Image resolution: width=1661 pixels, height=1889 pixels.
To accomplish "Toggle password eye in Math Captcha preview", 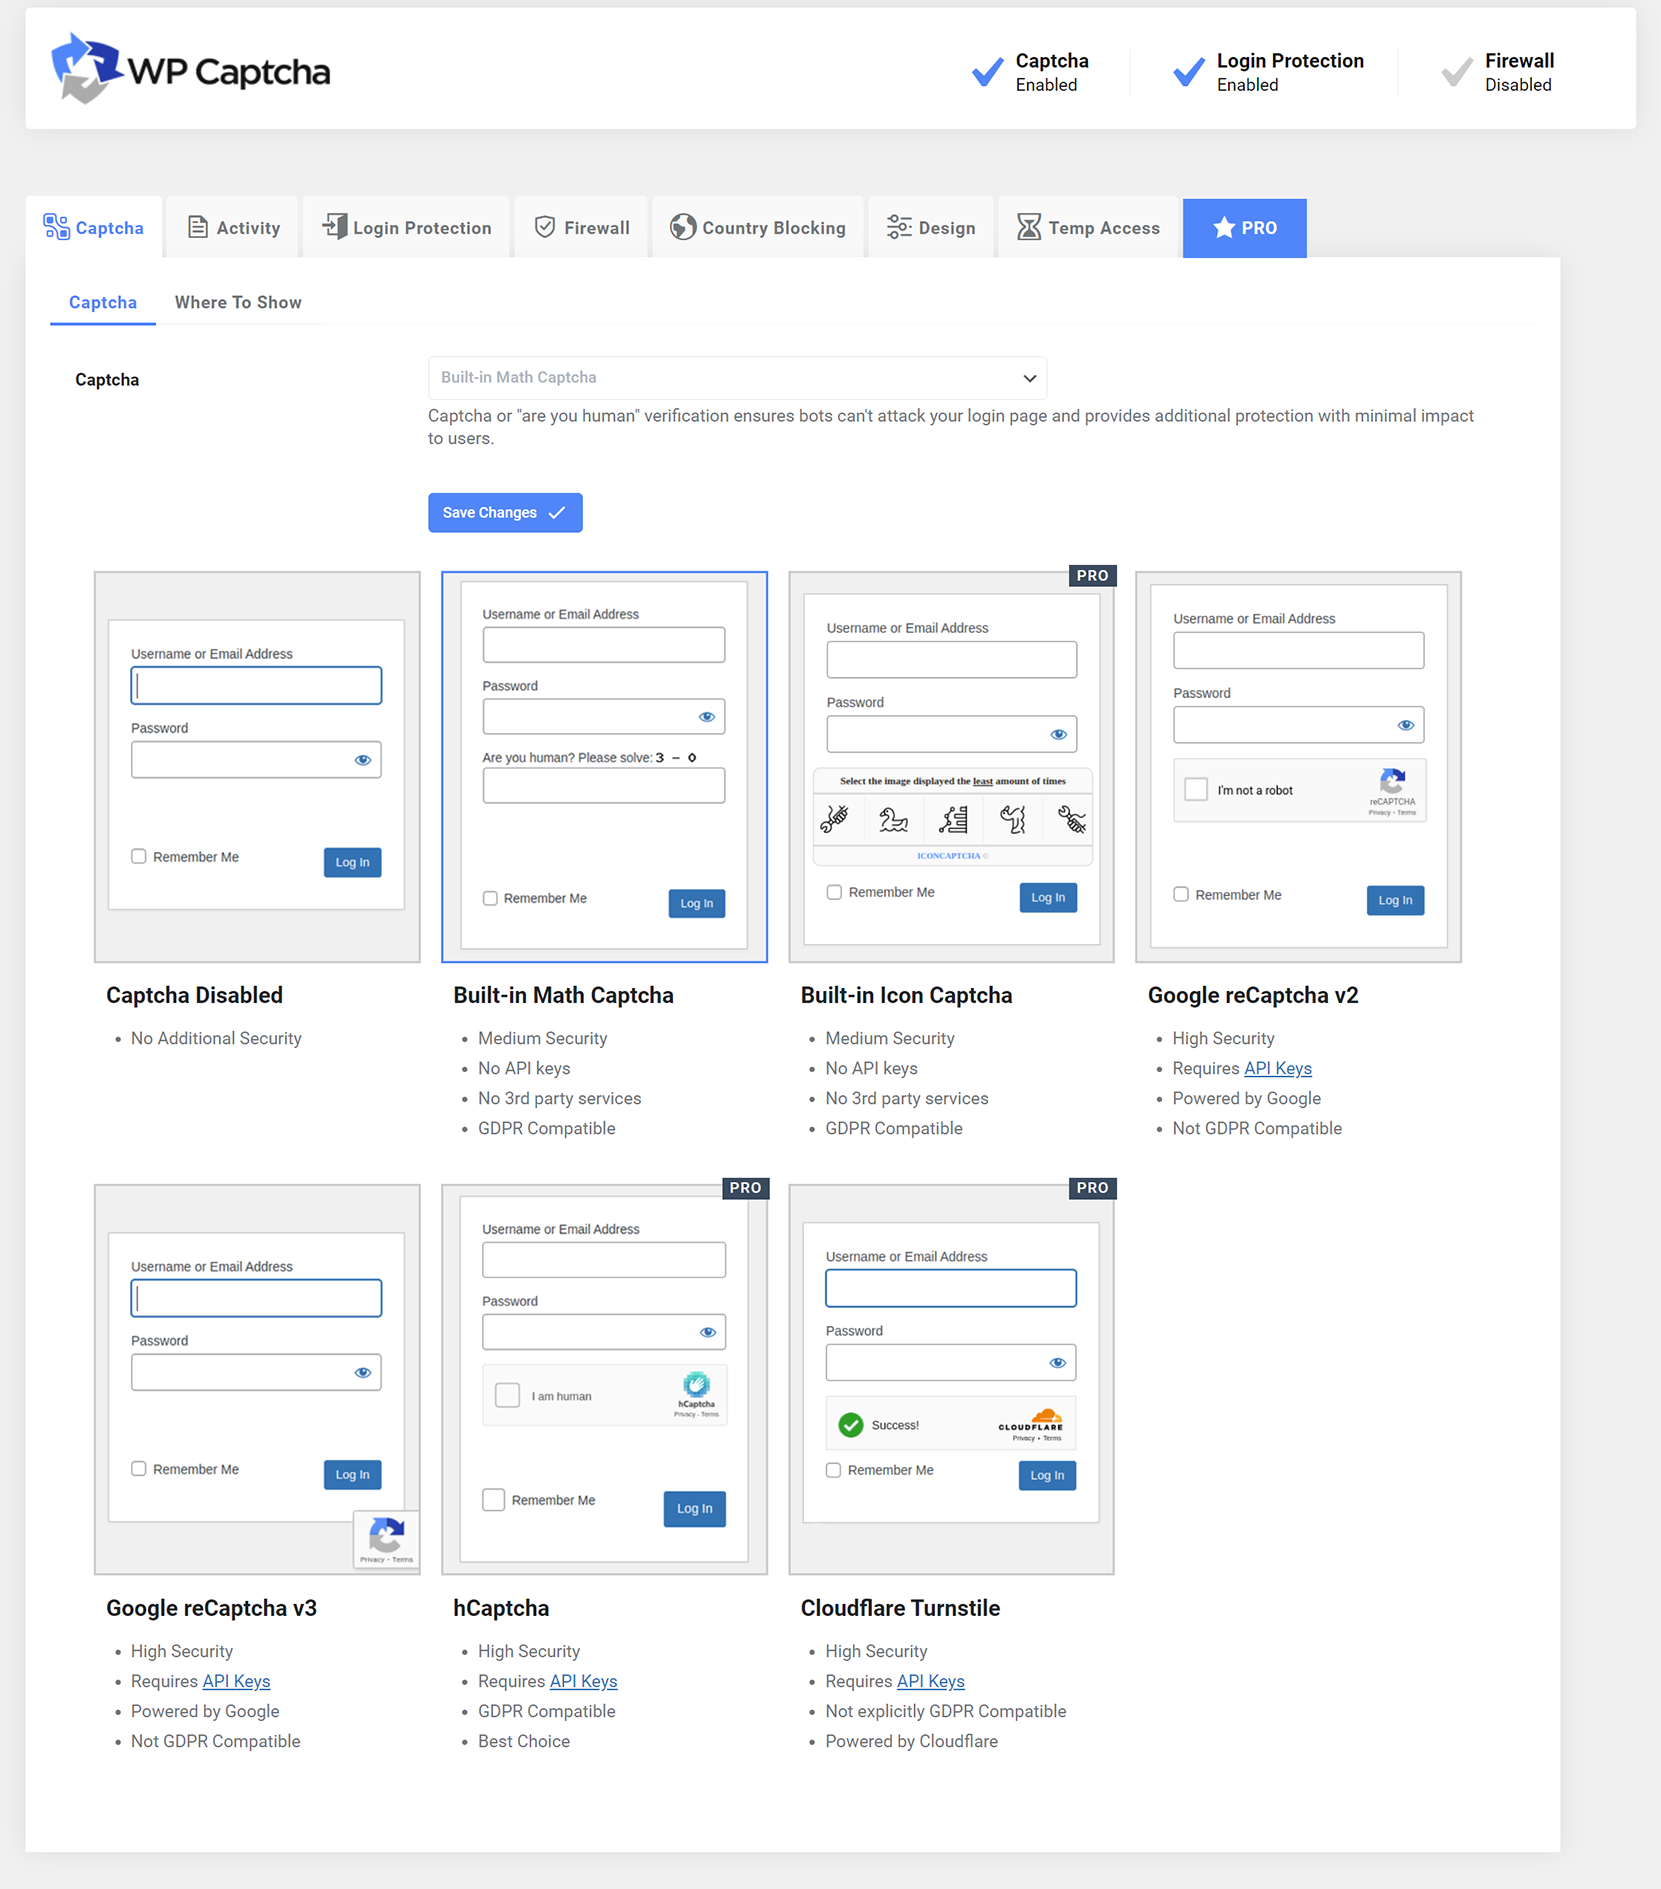I will pyautogui.click(x=707, y=717).
